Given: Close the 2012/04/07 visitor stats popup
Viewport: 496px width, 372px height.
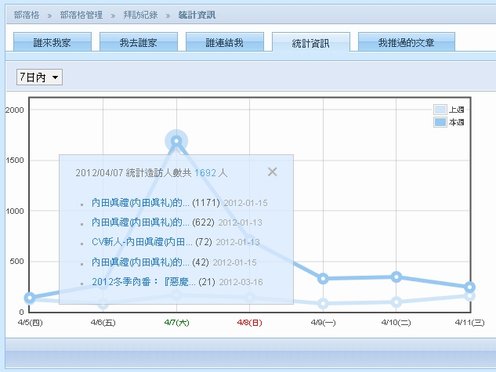Looking at the screenshot, I should (x=272, y=172).
